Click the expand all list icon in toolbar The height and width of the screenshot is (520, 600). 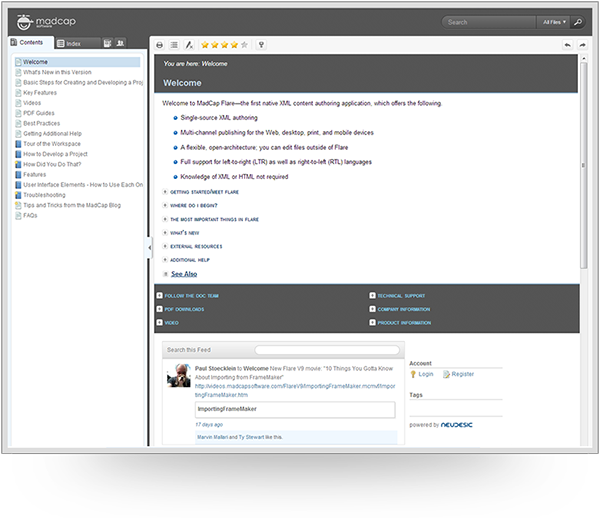pos(174,45)
